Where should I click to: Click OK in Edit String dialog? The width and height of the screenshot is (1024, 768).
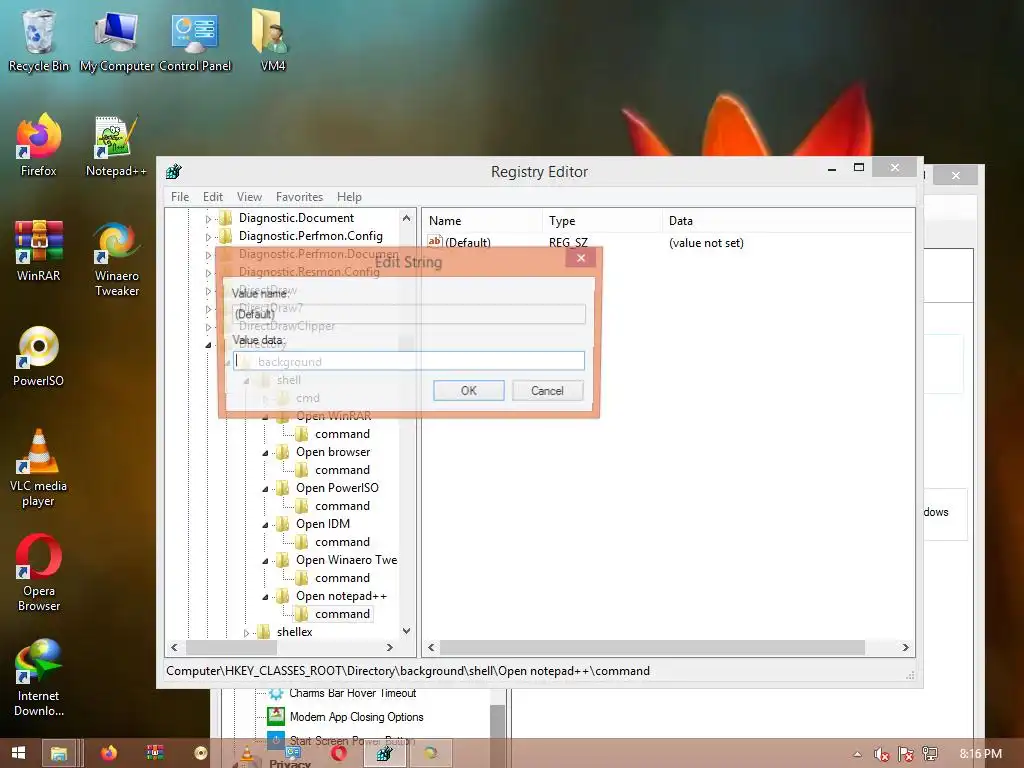(468, 391)
